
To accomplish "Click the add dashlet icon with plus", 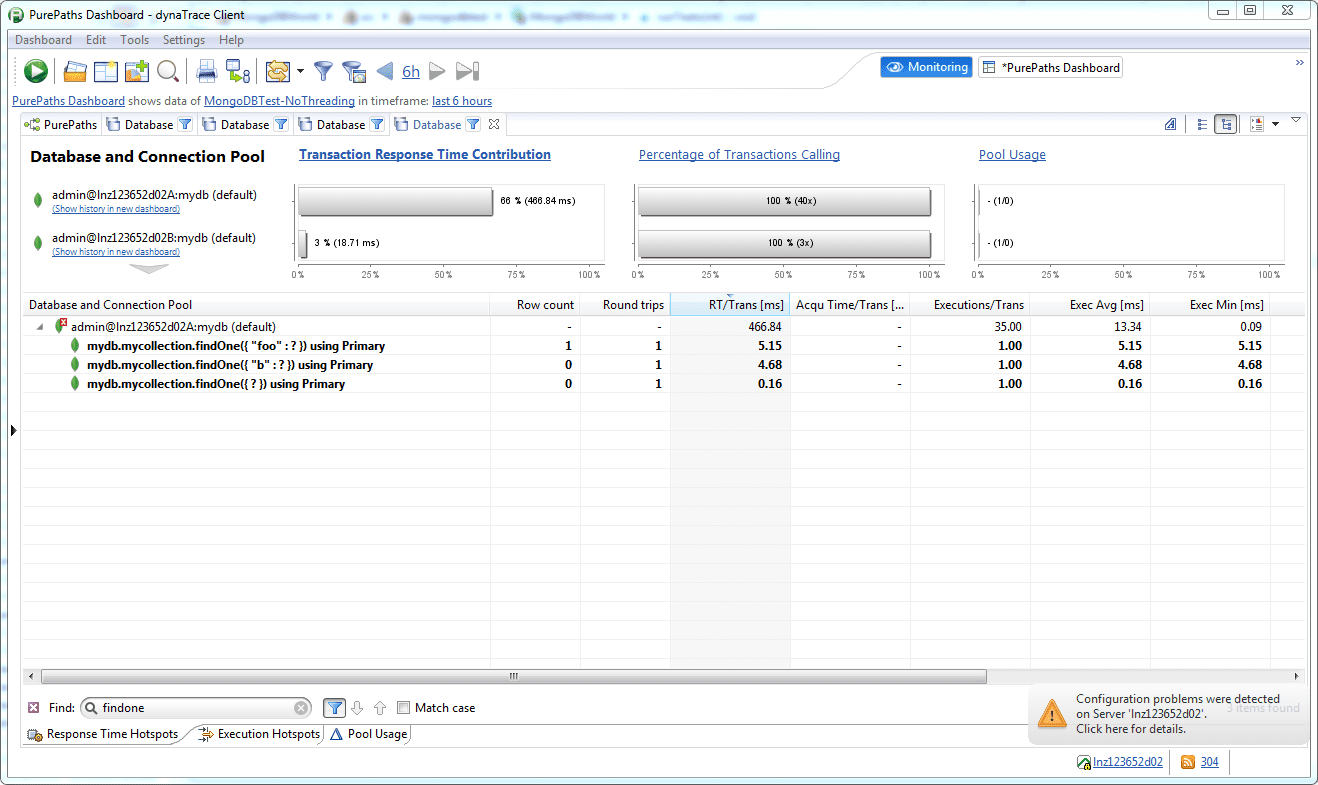I will (136, 71).
